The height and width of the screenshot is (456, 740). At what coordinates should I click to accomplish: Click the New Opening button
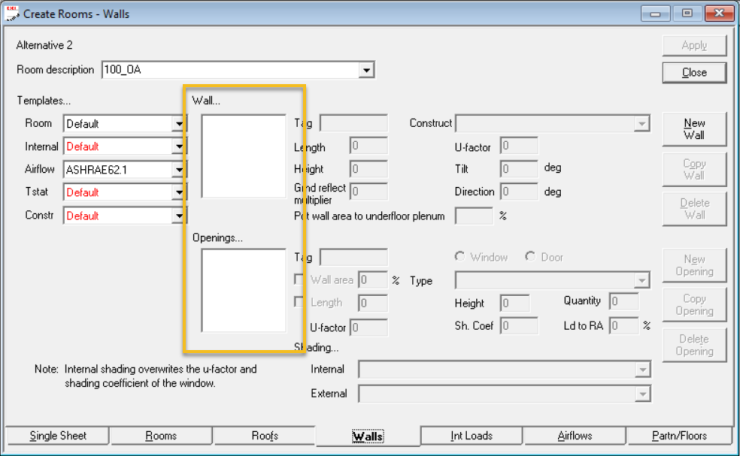(x=694, y=265)
